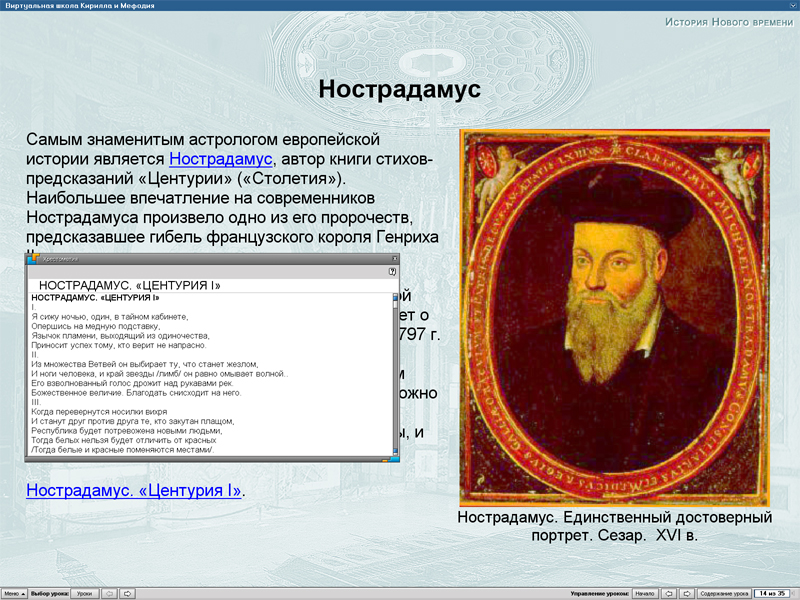Click the Уроки lesson selection button
Viewport: 800px width, 600px height.
coord(85,593)
